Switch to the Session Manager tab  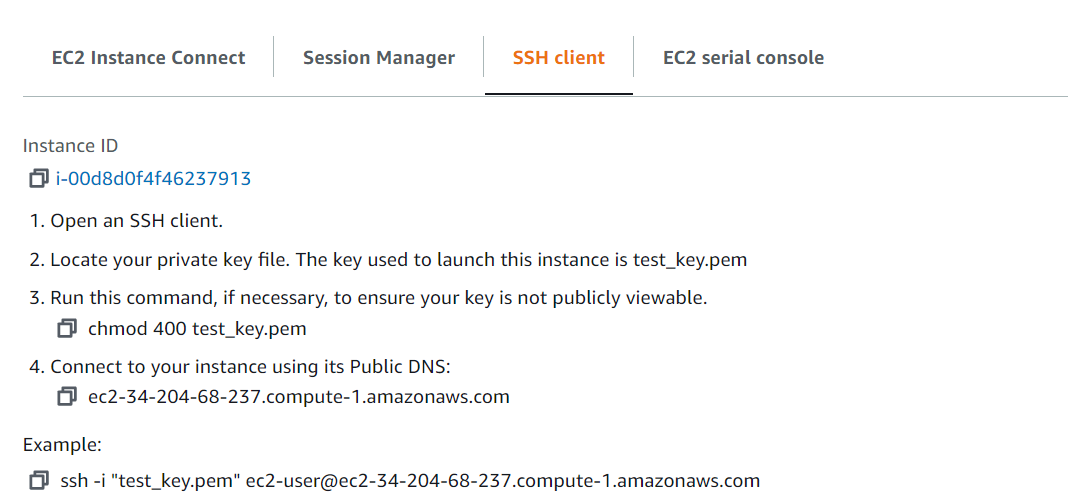tap(379, 58)
